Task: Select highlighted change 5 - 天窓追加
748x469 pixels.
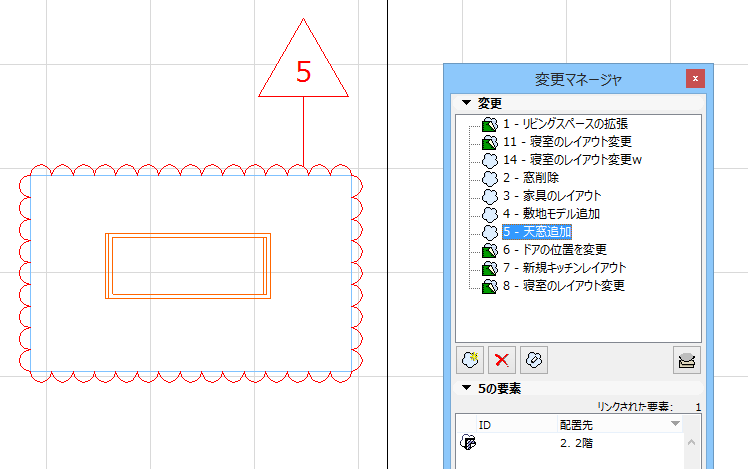Action: [x=537, y=232]
